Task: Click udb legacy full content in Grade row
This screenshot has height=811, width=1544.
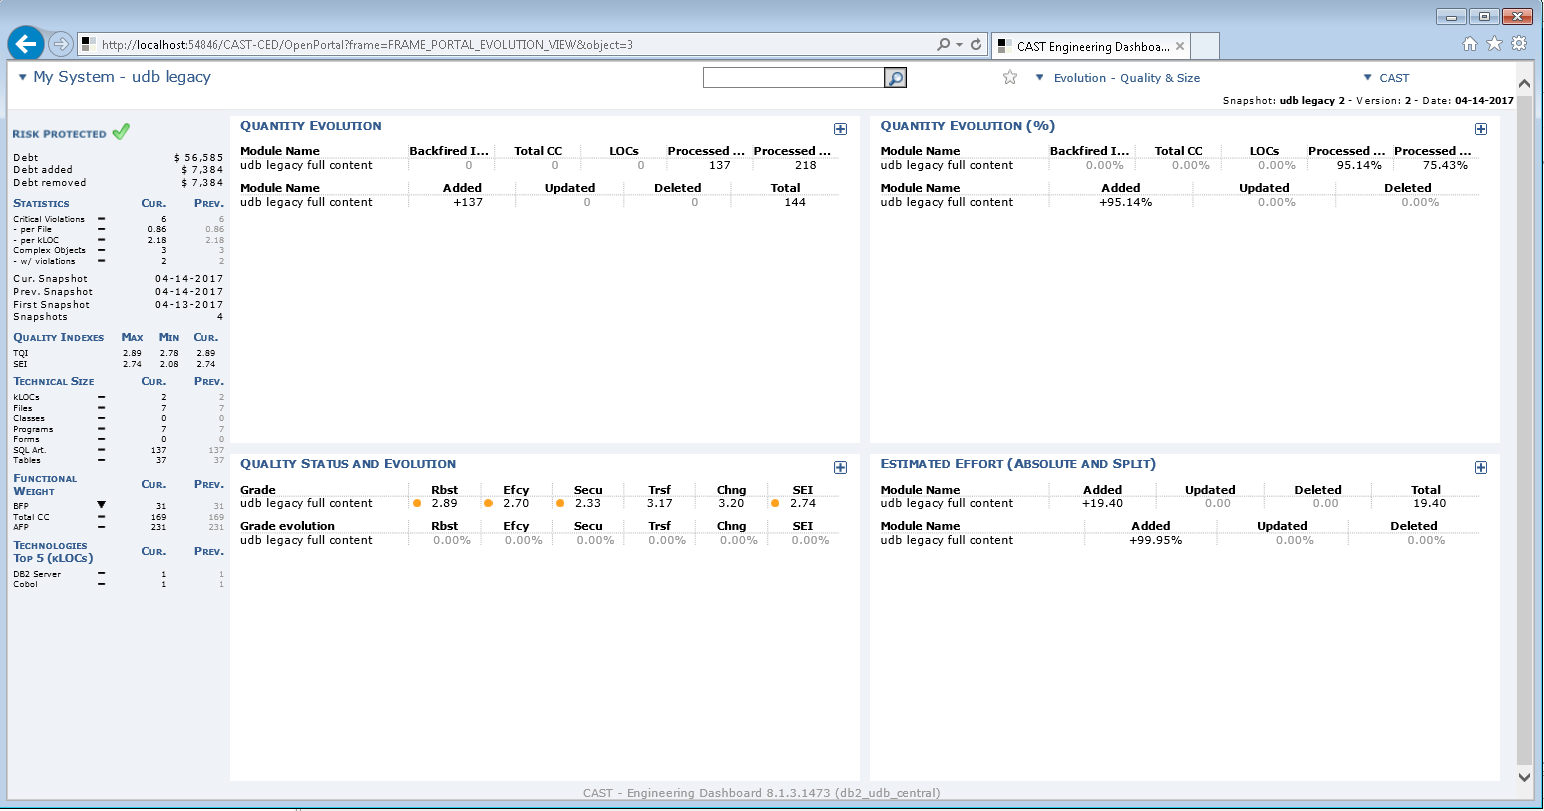Action: coord(306,503)
